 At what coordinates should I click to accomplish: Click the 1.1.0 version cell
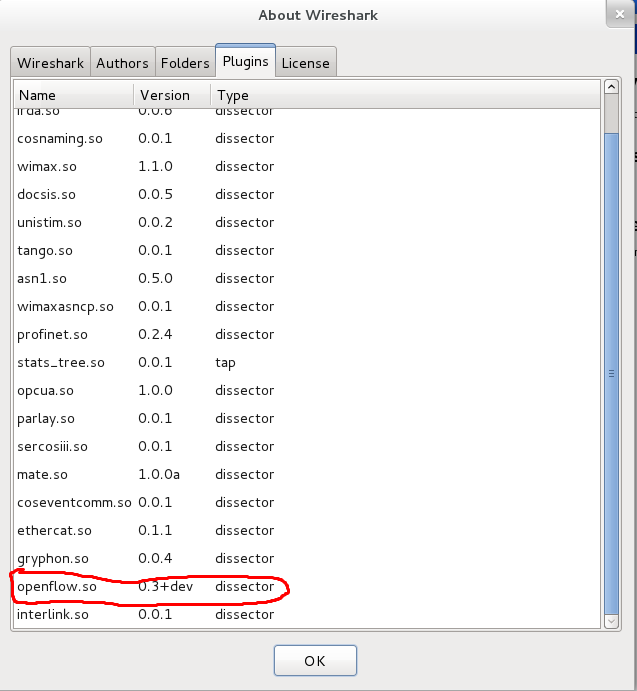(155, 167)
